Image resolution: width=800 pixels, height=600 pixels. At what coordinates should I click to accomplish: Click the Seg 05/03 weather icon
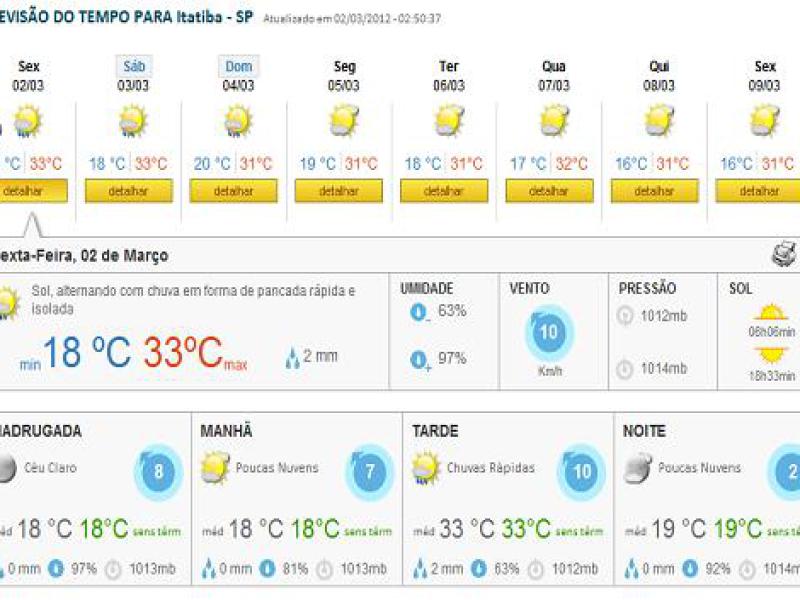pos(344,122)
